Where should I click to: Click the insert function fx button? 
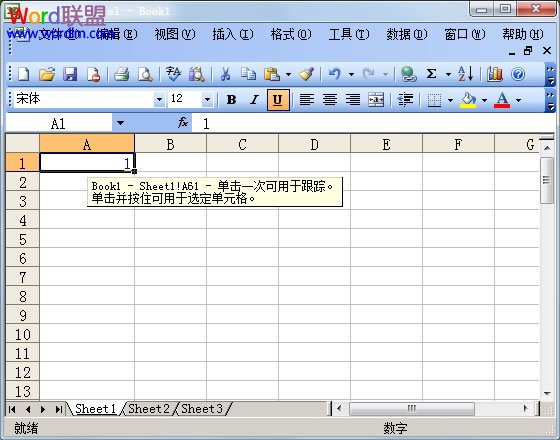[x=183, y=123]
